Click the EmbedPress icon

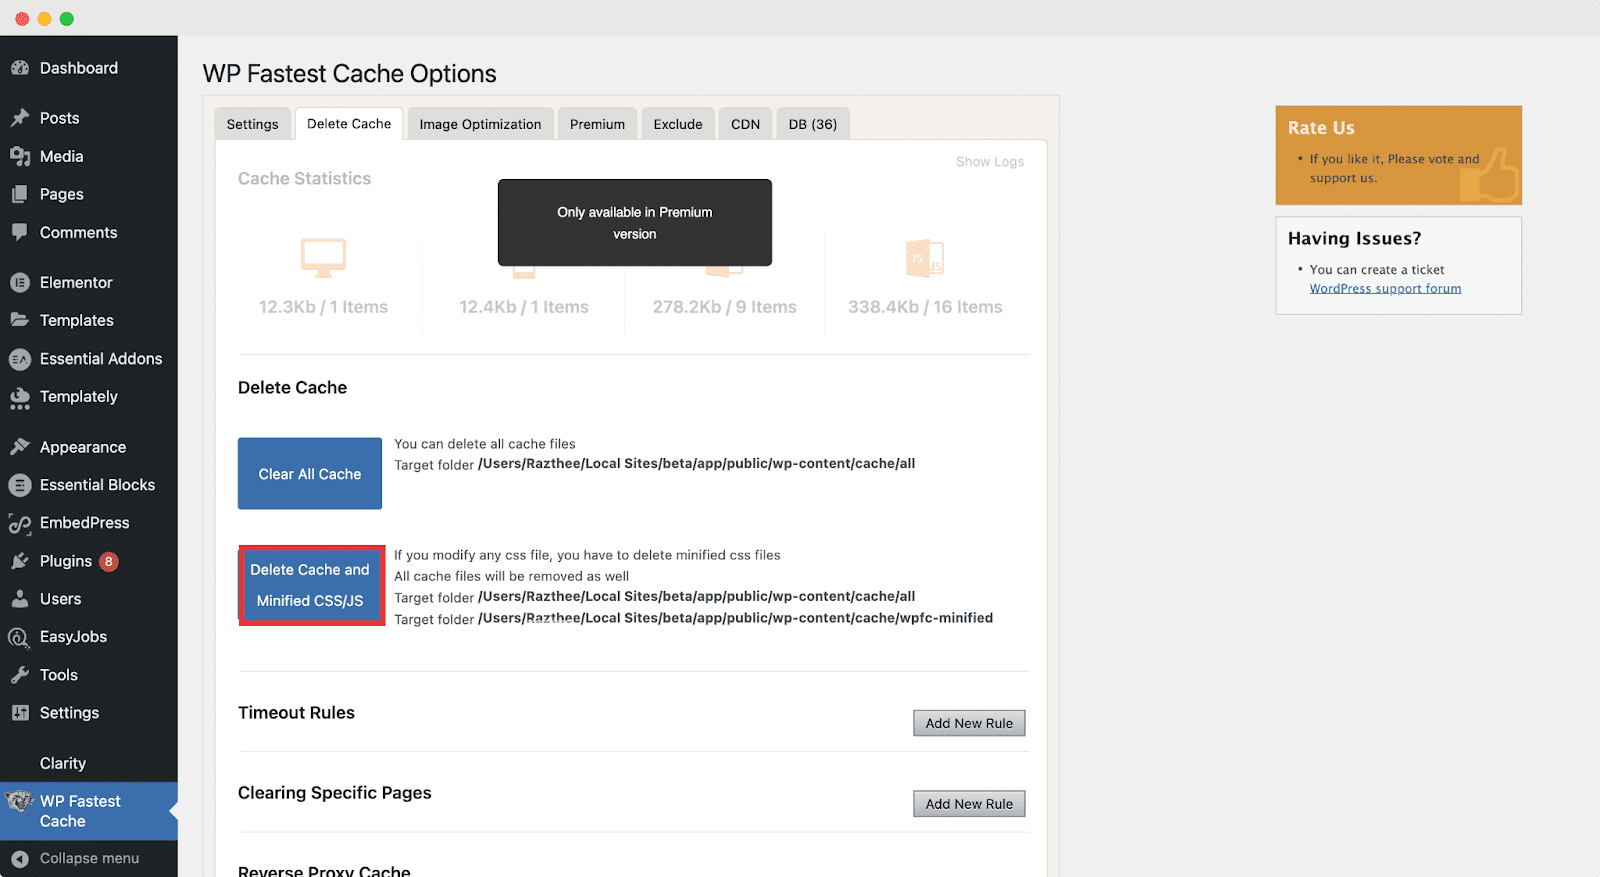pos(20,523)
